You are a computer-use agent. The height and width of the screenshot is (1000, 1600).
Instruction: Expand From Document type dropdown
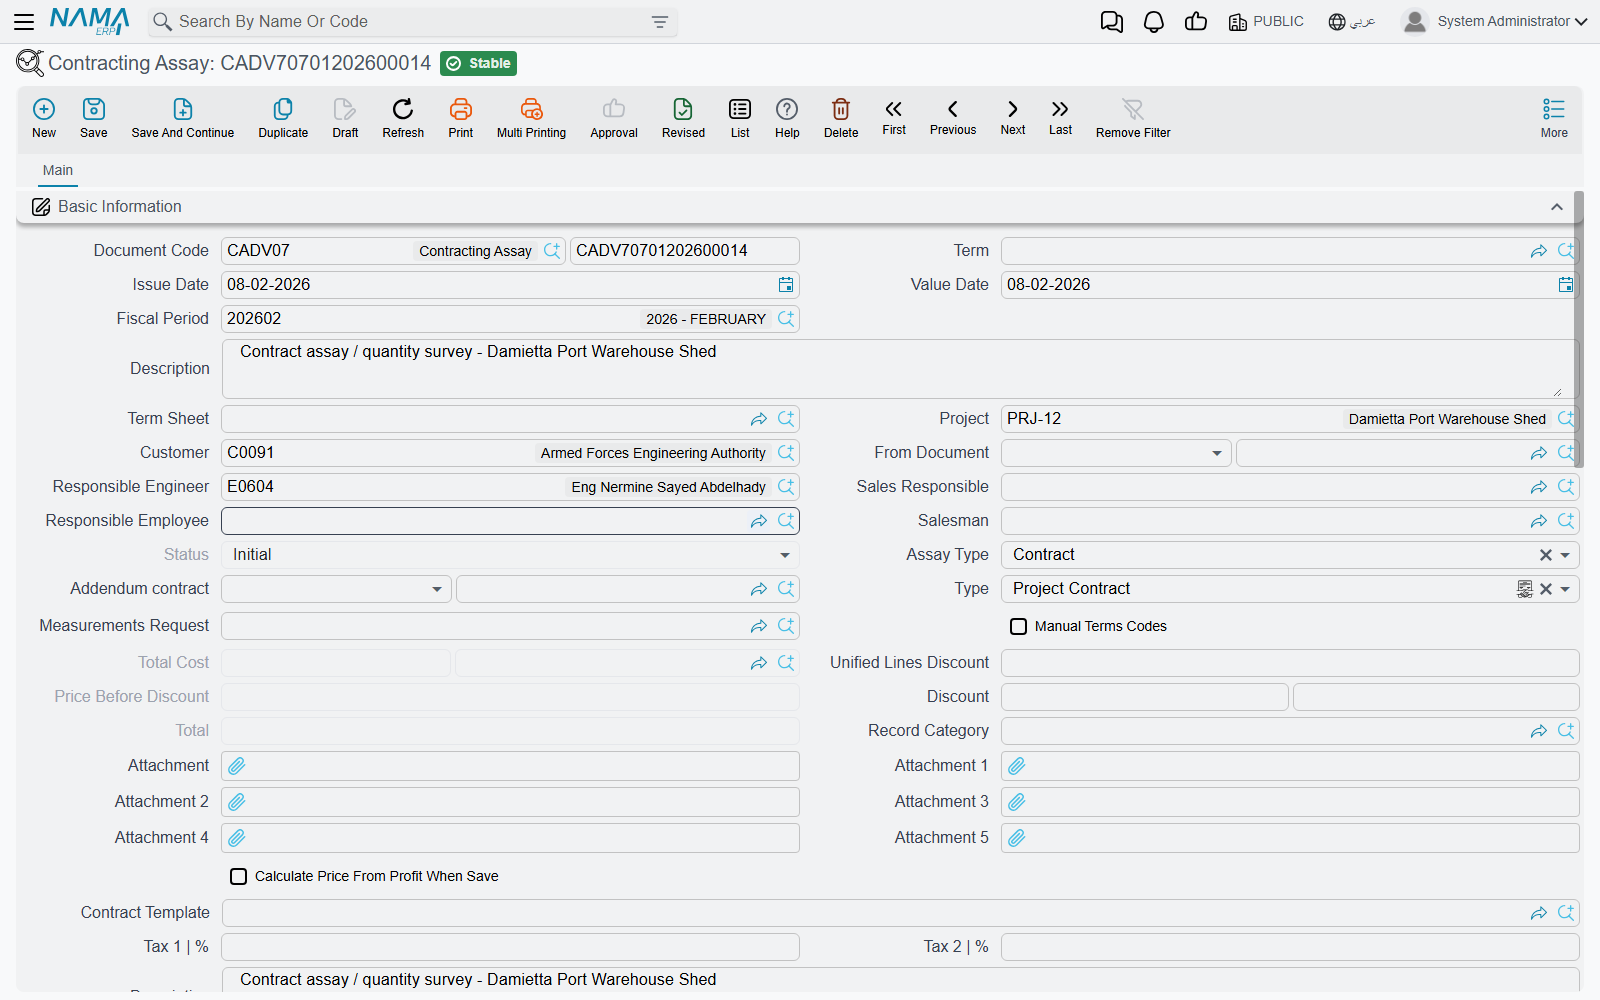click(1217, 453)
